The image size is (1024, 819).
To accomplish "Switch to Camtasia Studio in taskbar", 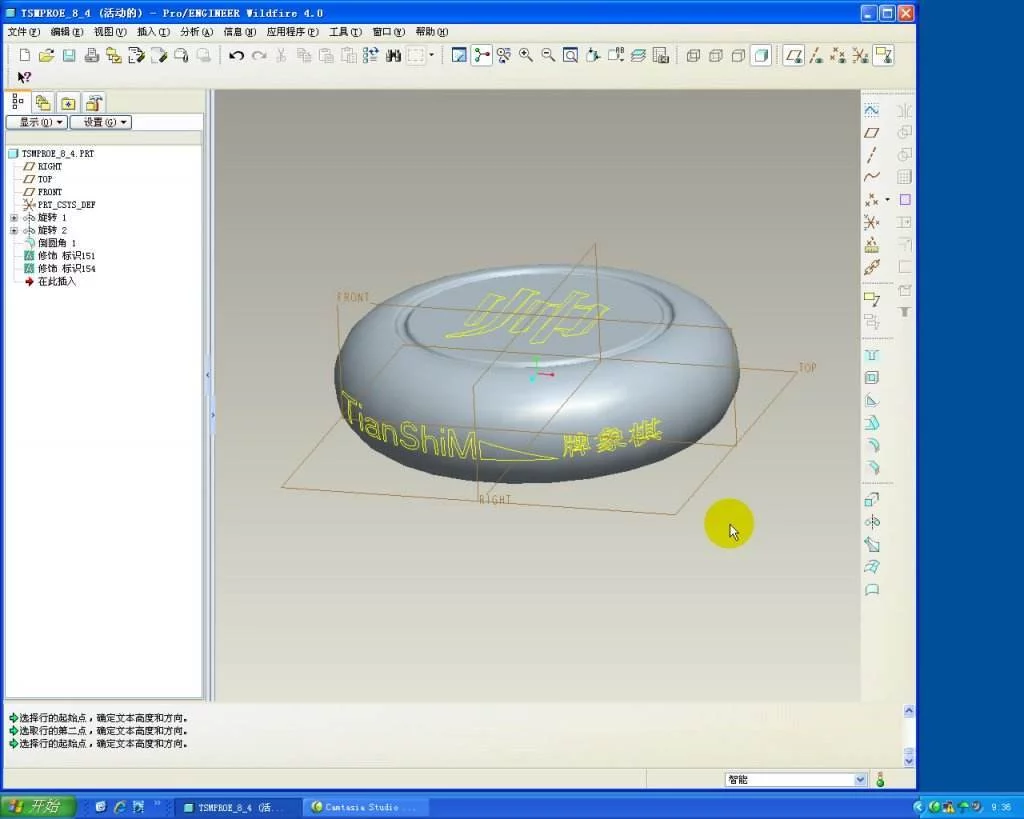I will (x=364, y=807).
